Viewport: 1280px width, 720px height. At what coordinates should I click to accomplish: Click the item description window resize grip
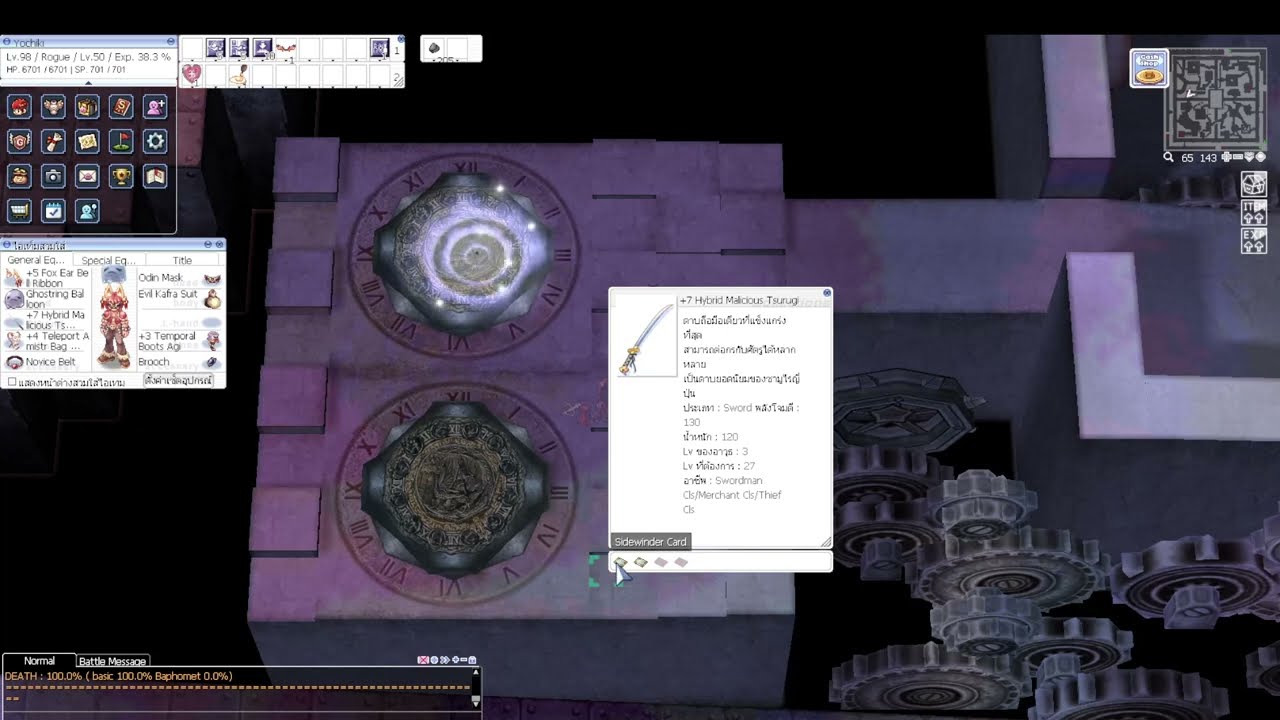tap(826, 542)
